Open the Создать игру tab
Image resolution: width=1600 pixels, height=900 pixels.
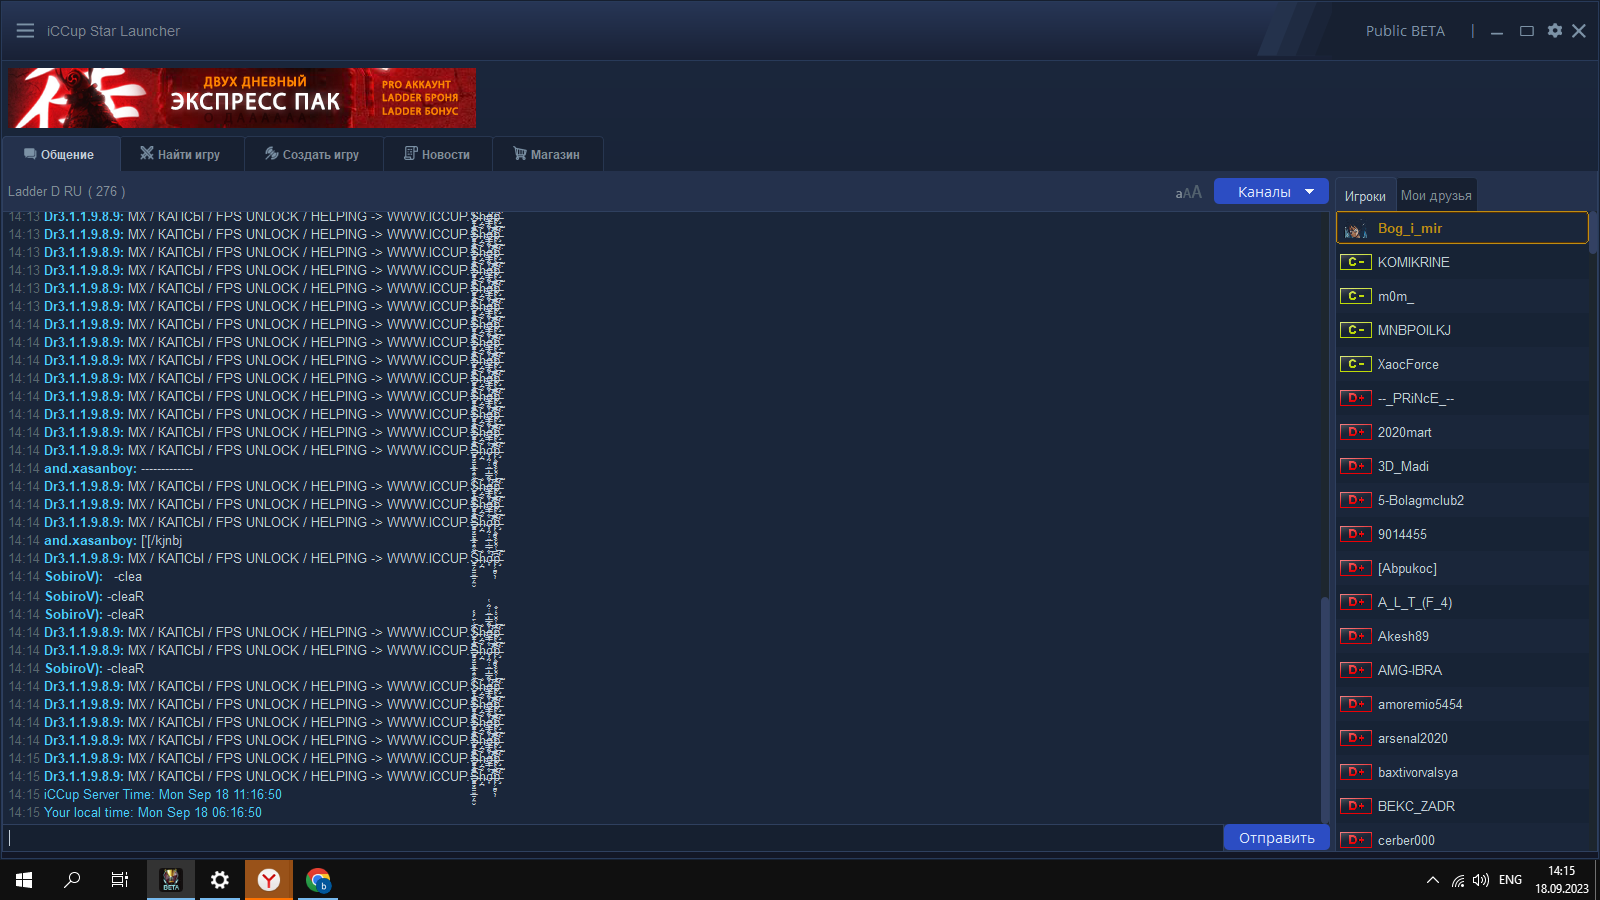(x=313, y=154)
